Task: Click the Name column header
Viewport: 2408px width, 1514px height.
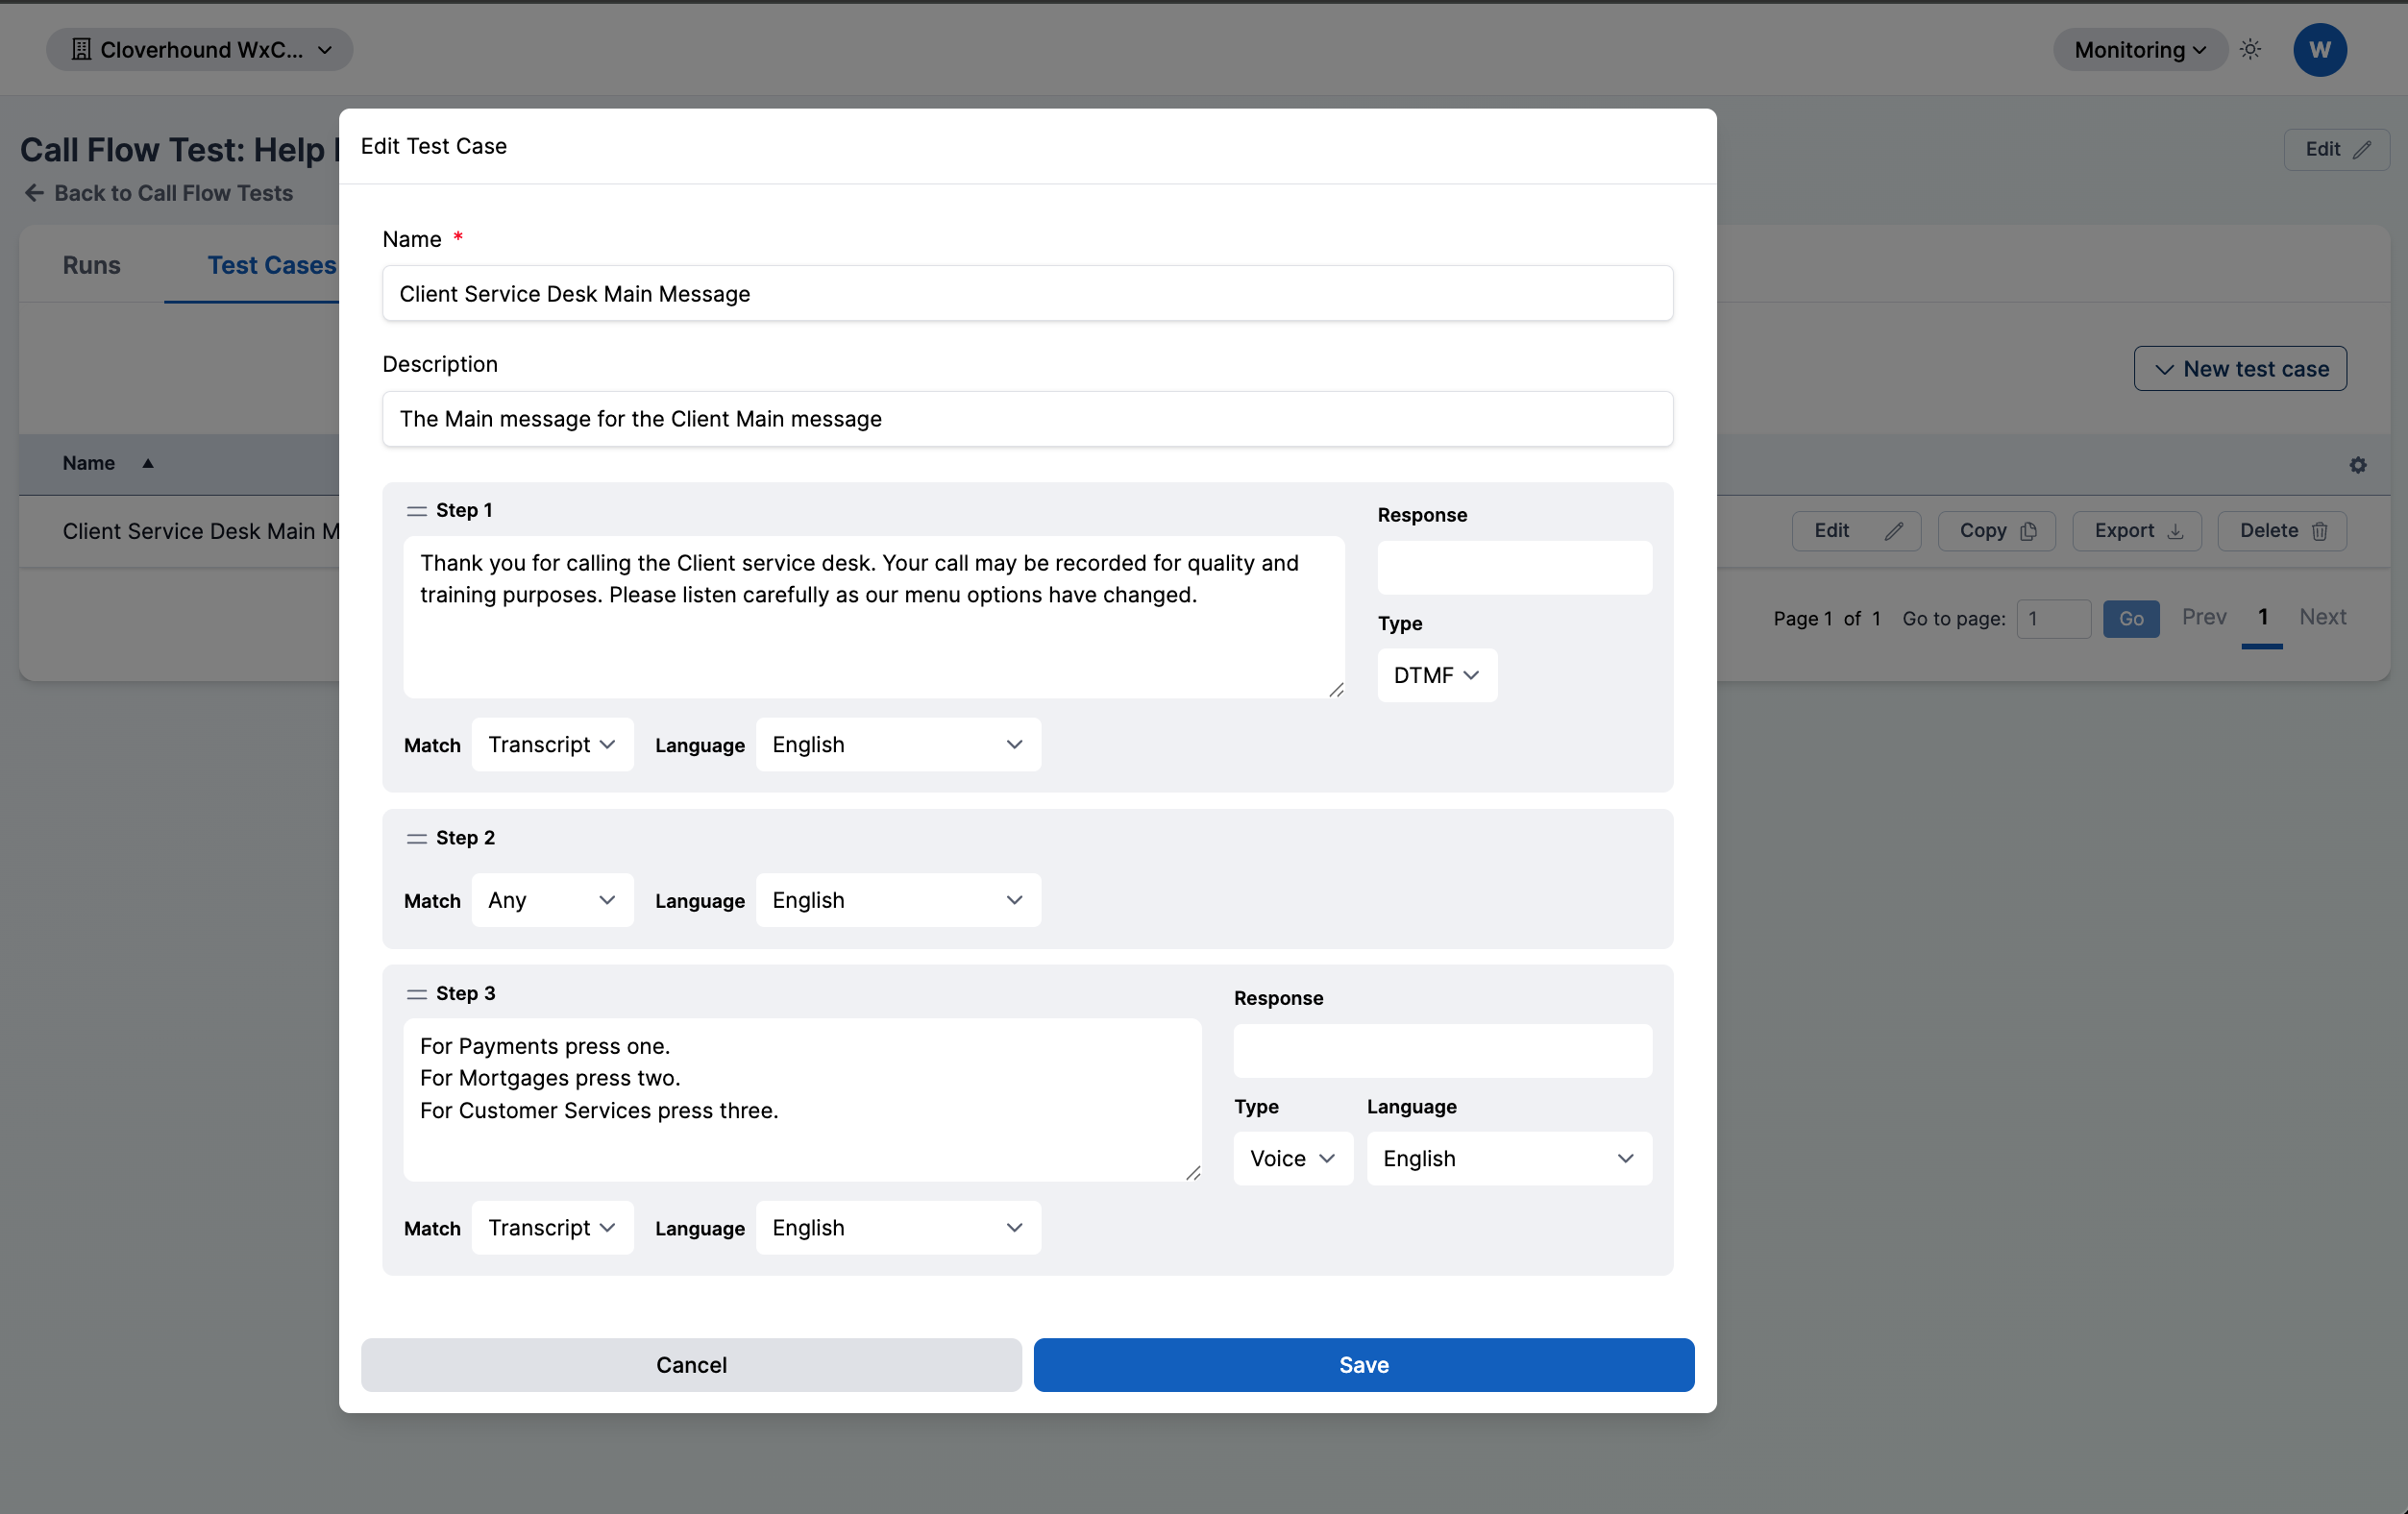Action: tap(88, 463)
